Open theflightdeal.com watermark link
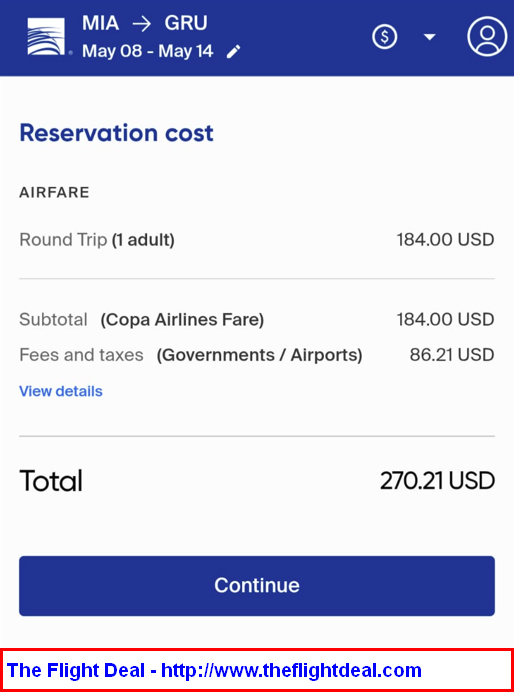Screen dimensions: 514x692 [214, 670]
